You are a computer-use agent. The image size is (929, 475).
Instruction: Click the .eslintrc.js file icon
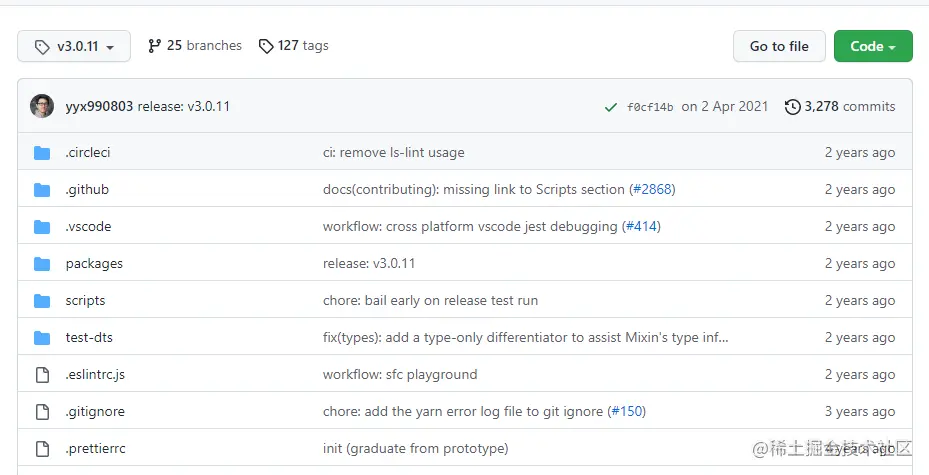(42, 375)
